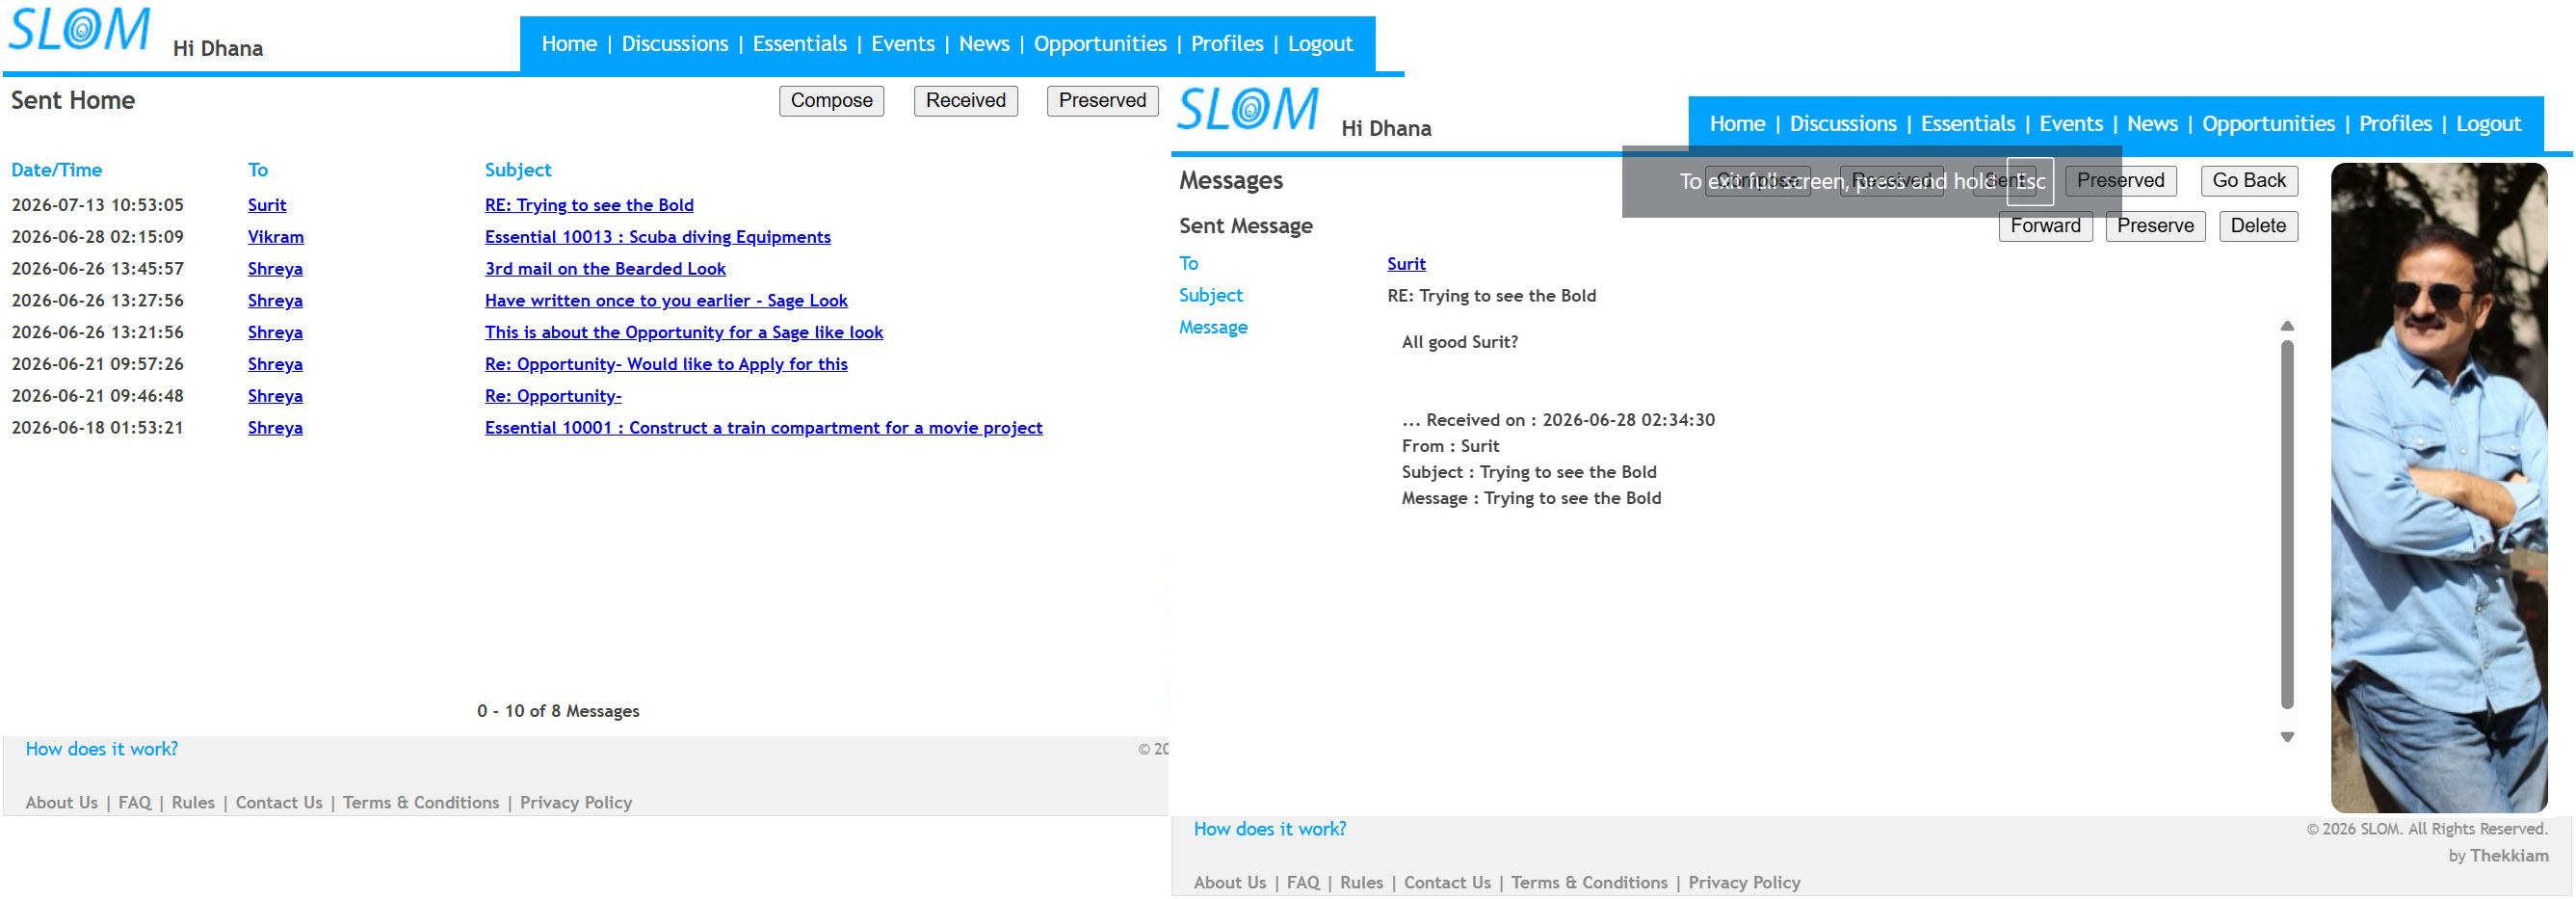
Task: Open 'Essential 10013 : Scuba diving Equipments' message
Action: coord(658,237)
